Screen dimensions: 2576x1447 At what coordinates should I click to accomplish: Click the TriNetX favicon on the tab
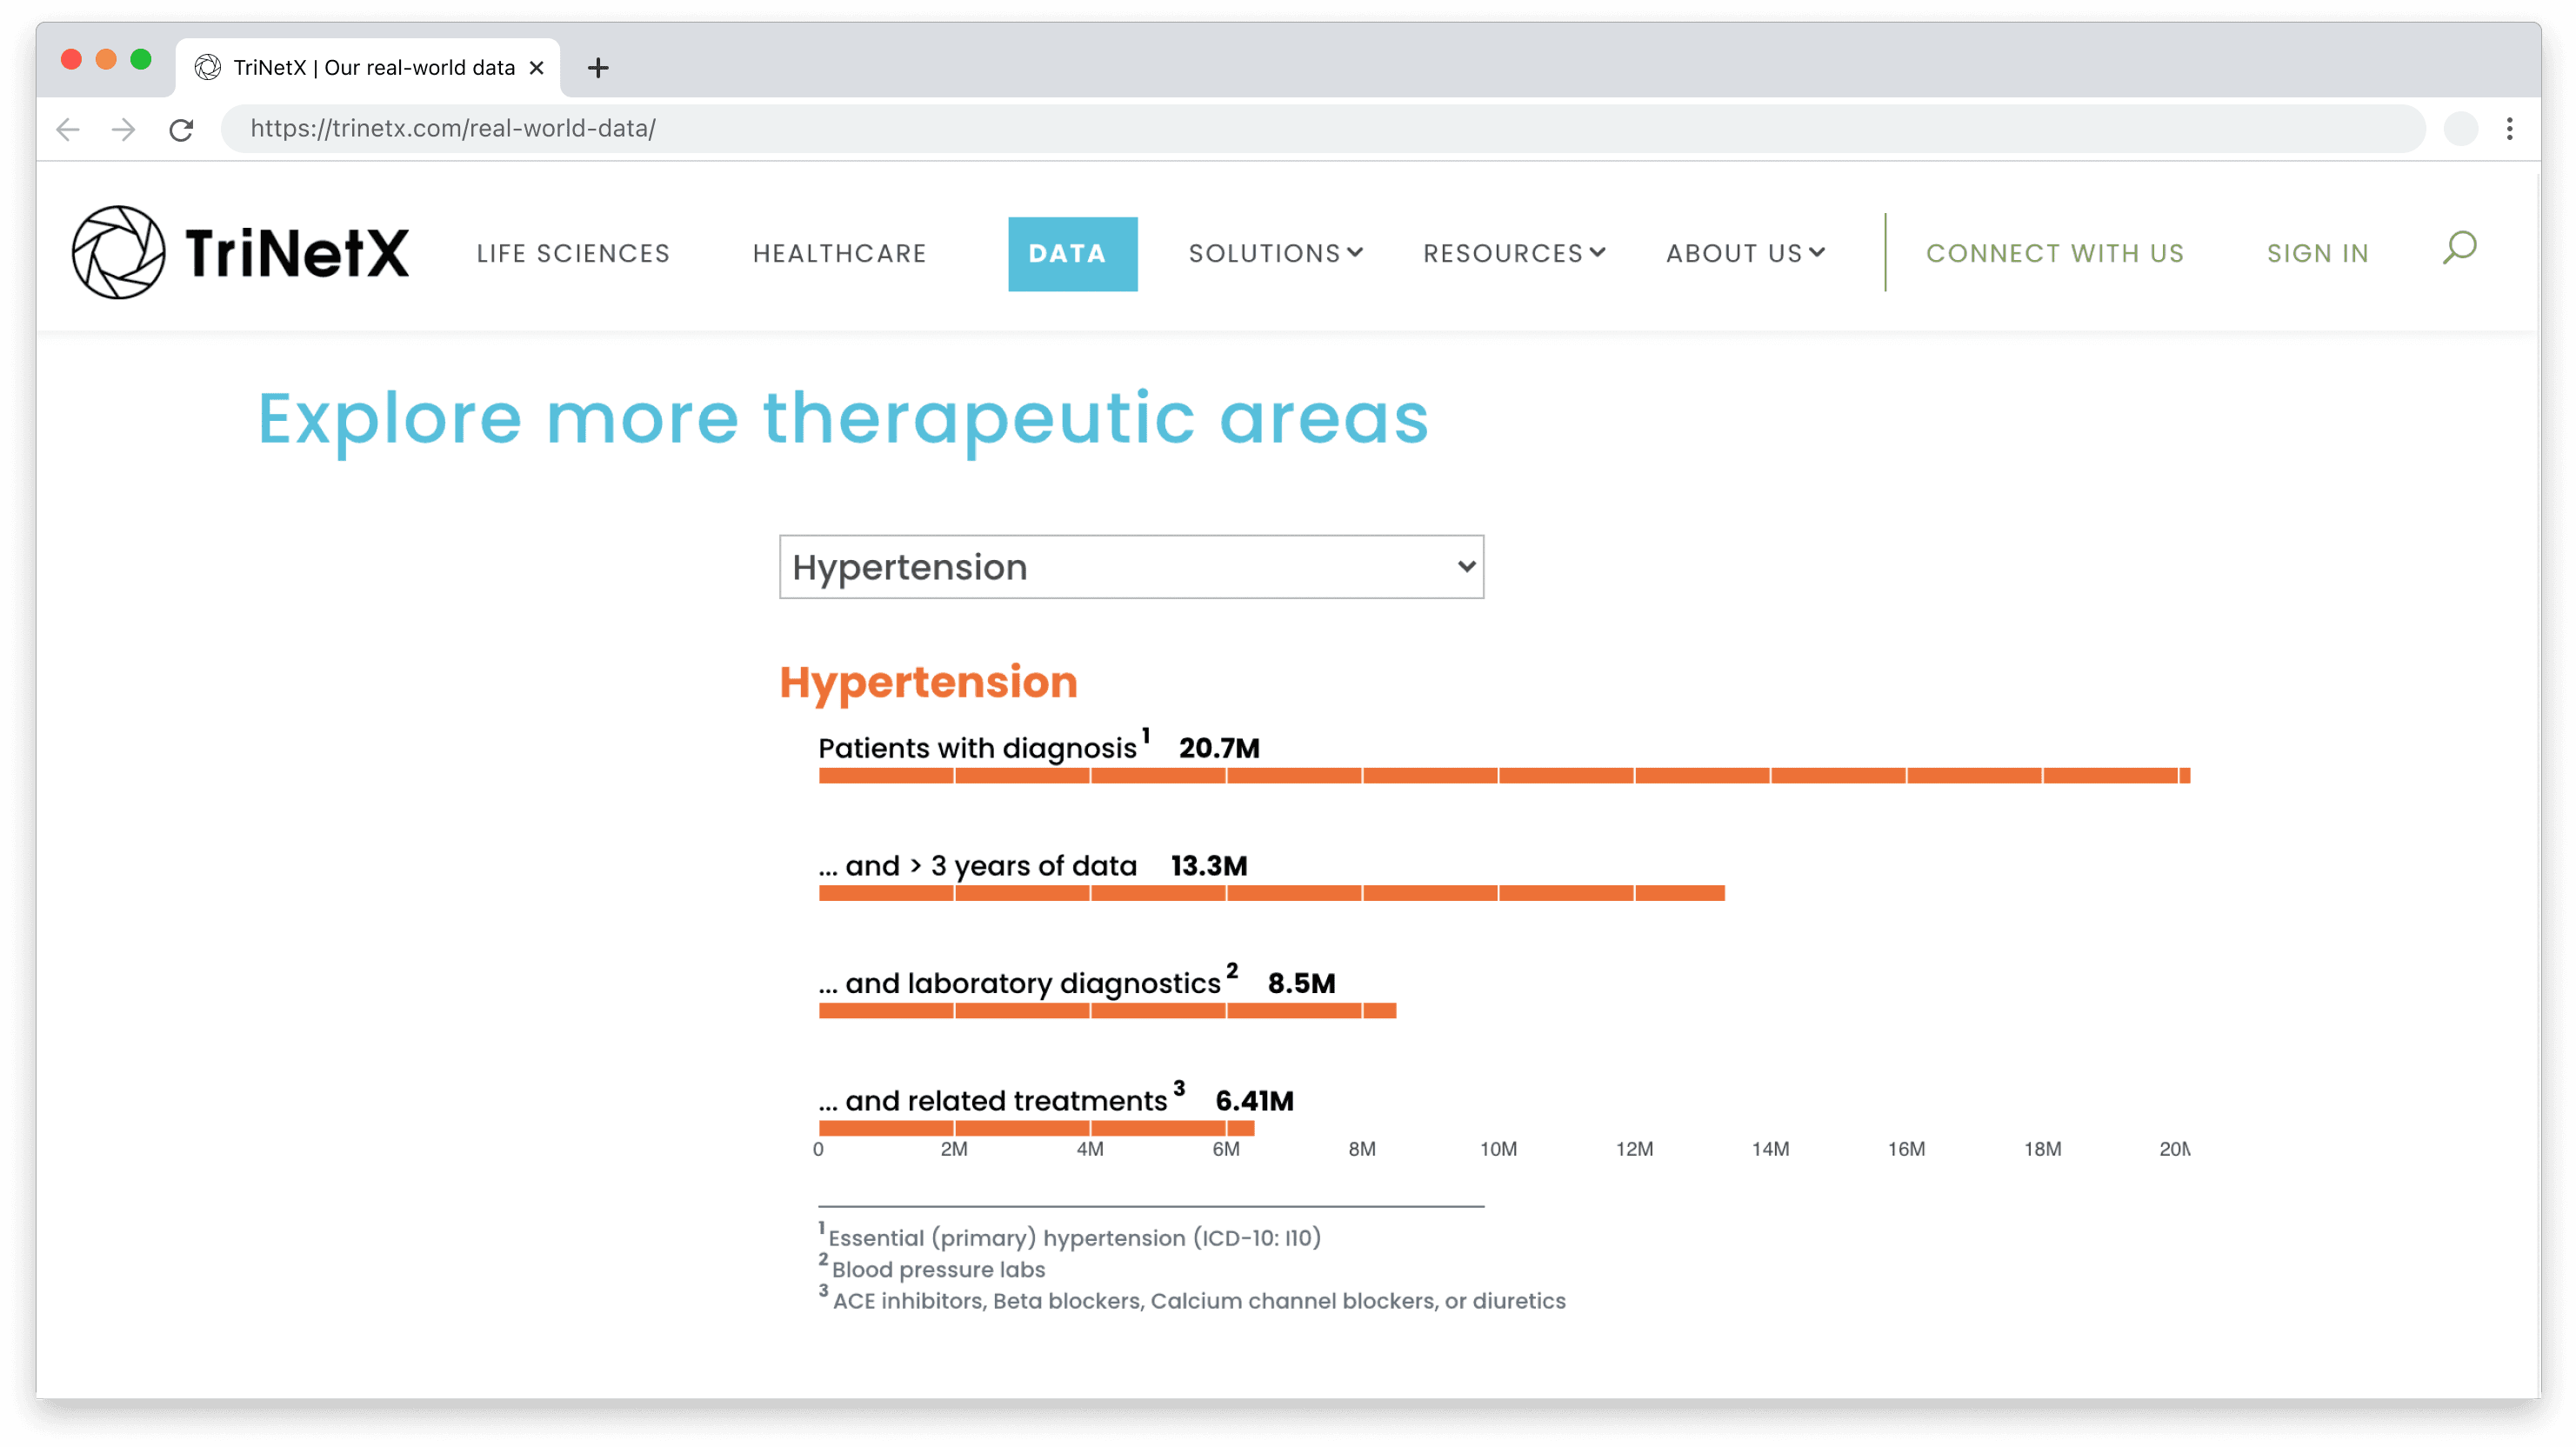click(208, 67)
